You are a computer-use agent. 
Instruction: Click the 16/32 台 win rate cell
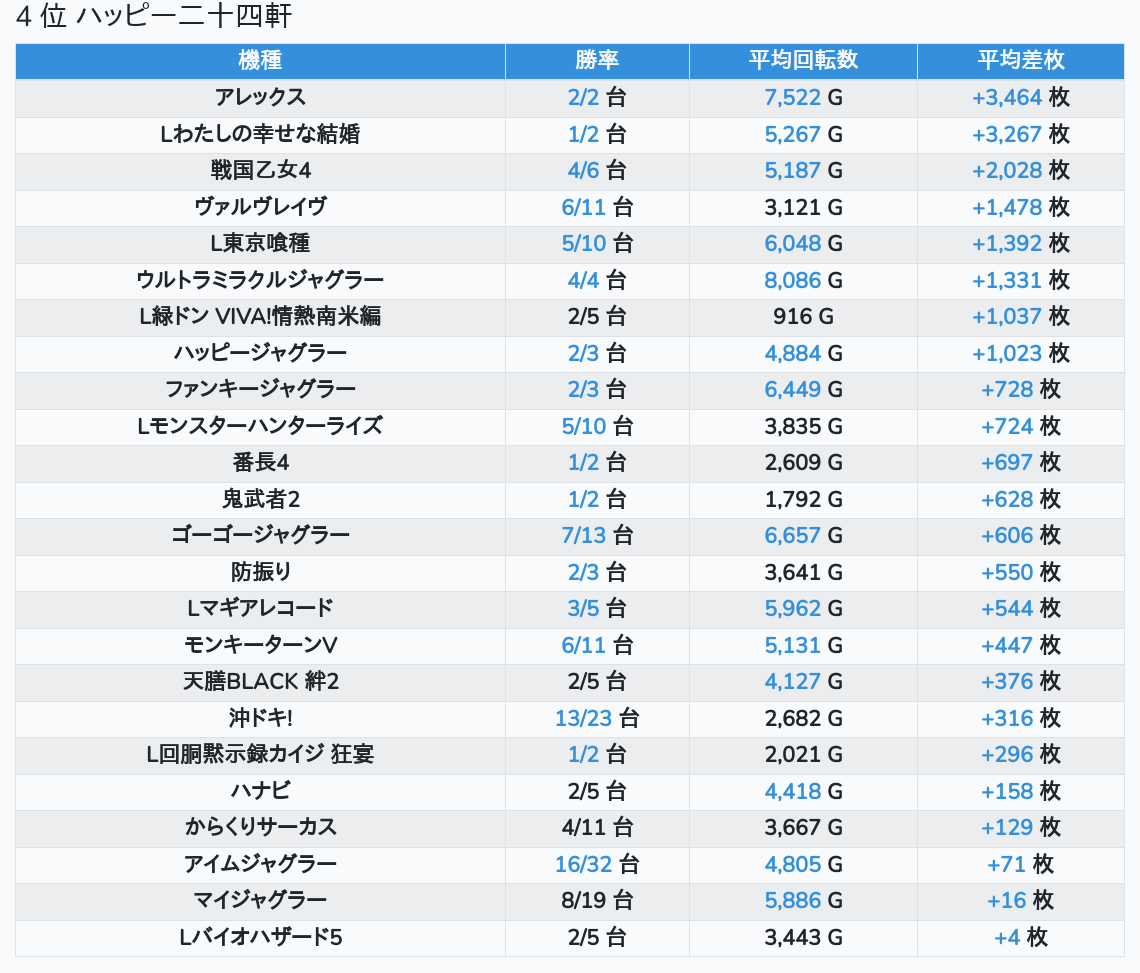point(597,864)
